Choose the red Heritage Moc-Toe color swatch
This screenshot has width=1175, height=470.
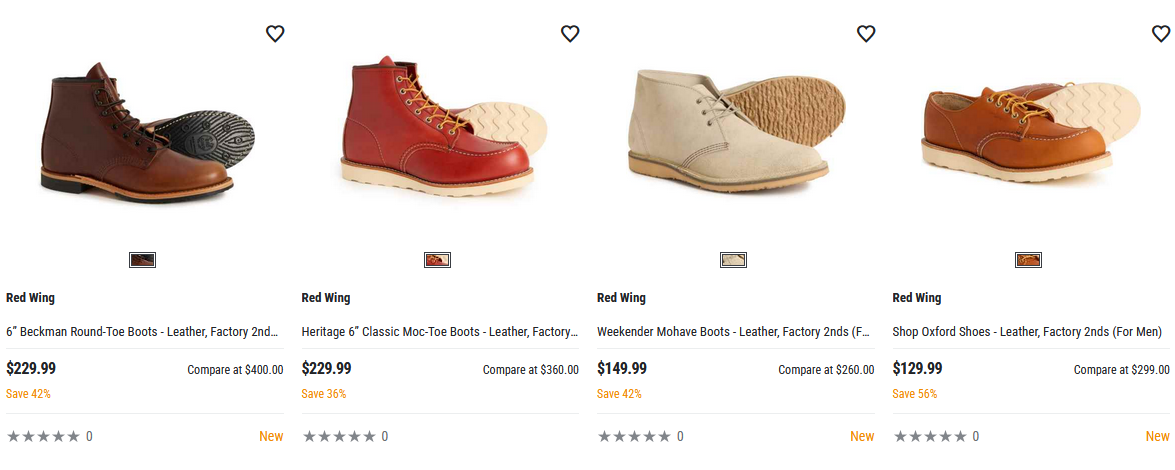pyautogui.click(x=437, y=260)
